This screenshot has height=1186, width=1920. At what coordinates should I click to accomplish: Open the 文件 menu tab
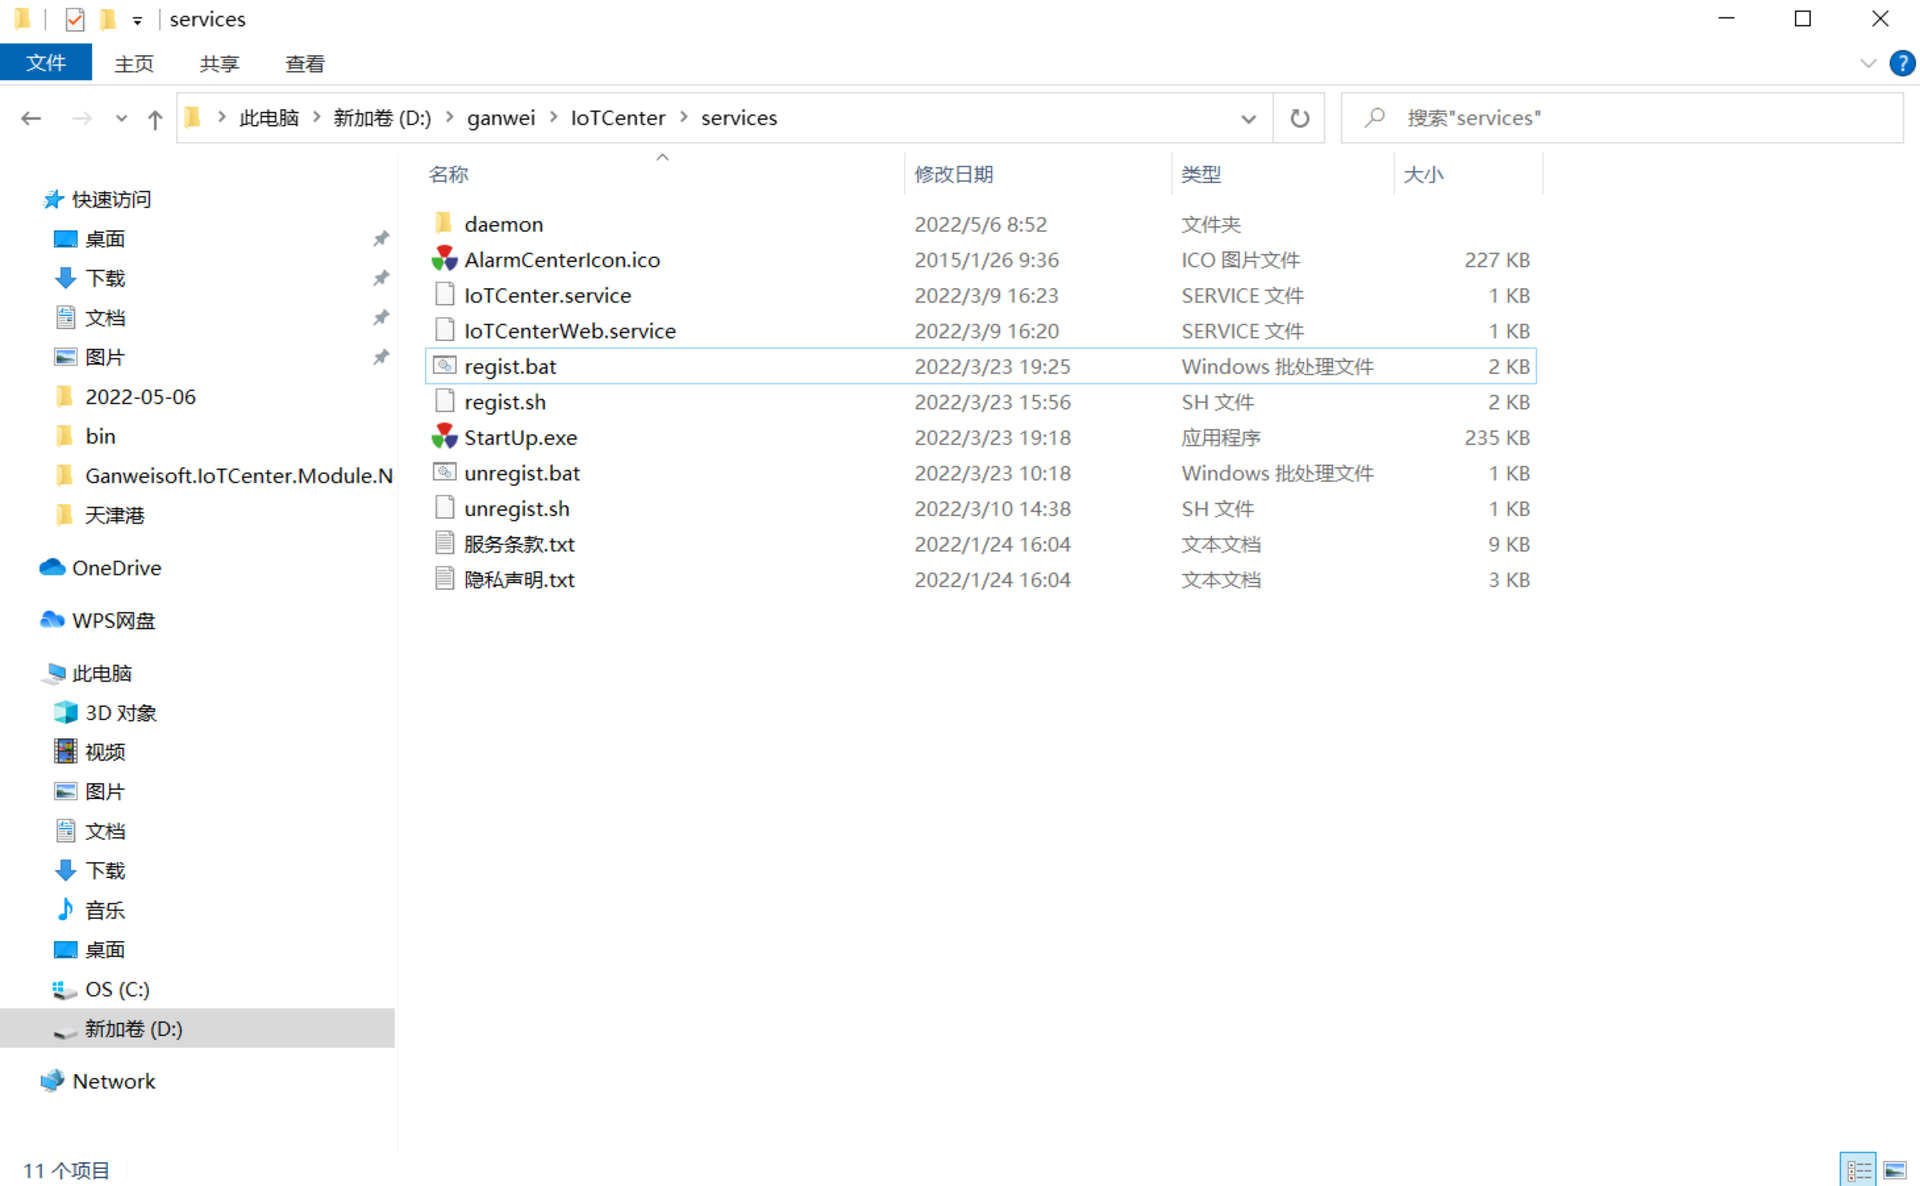tap(46, 63)
